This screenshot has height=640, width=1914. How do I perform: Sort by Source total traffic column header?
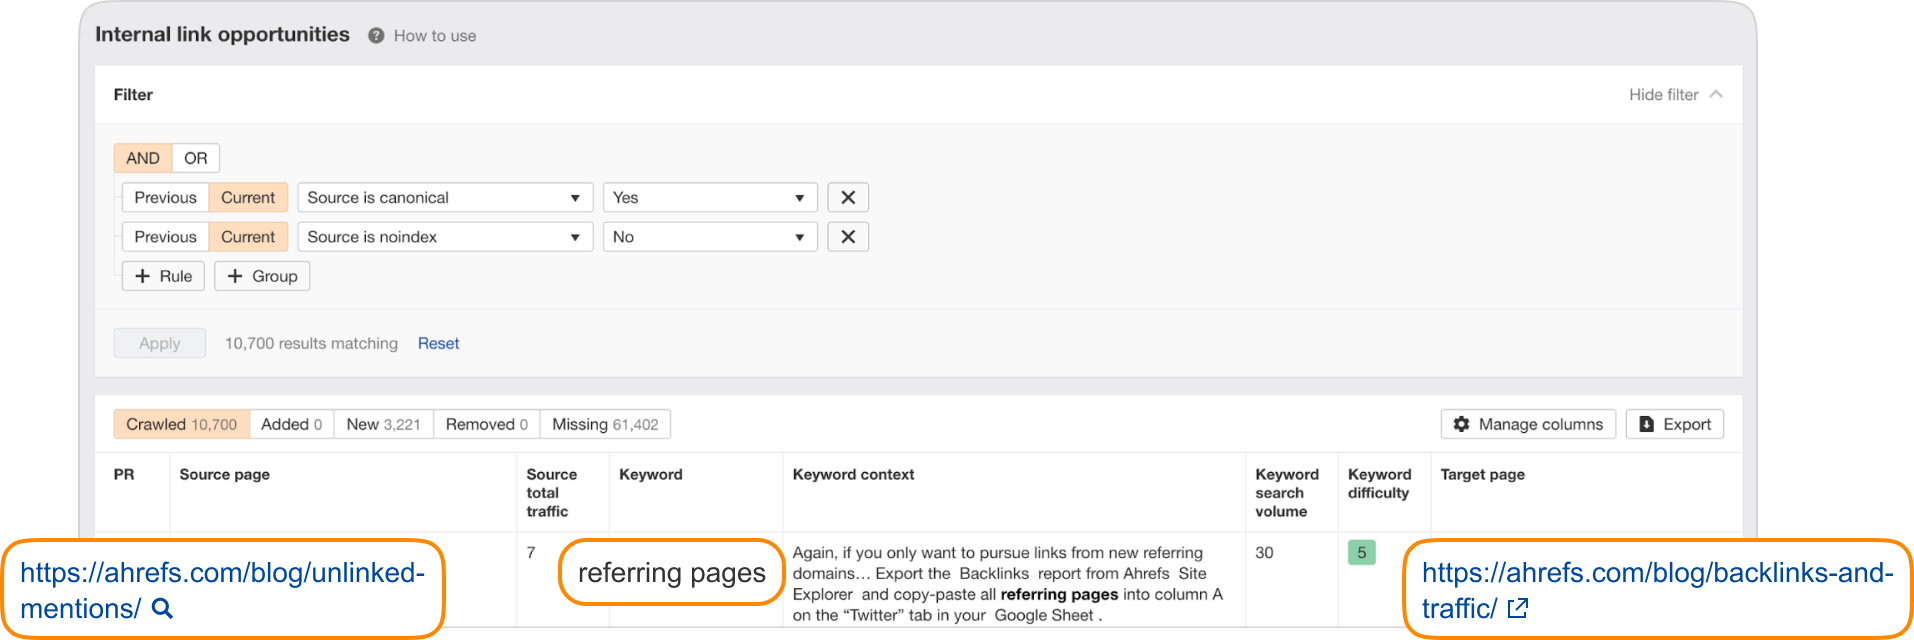click(551, 493)
